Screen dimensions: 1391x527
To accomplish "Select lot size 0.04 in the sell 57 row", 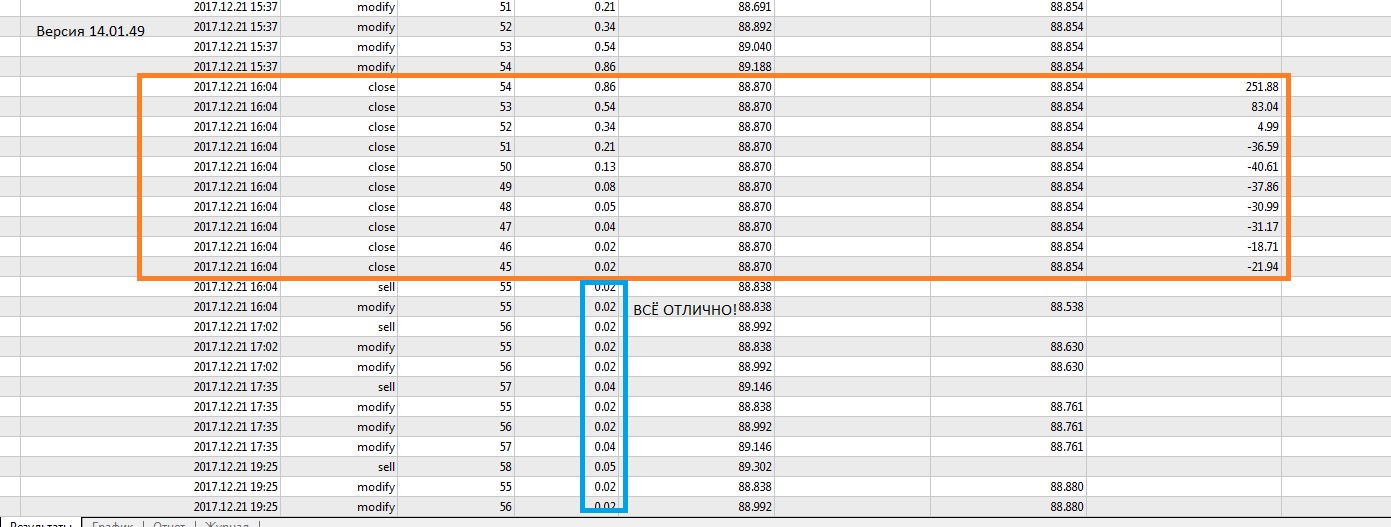I will click(x=603, y=387).
